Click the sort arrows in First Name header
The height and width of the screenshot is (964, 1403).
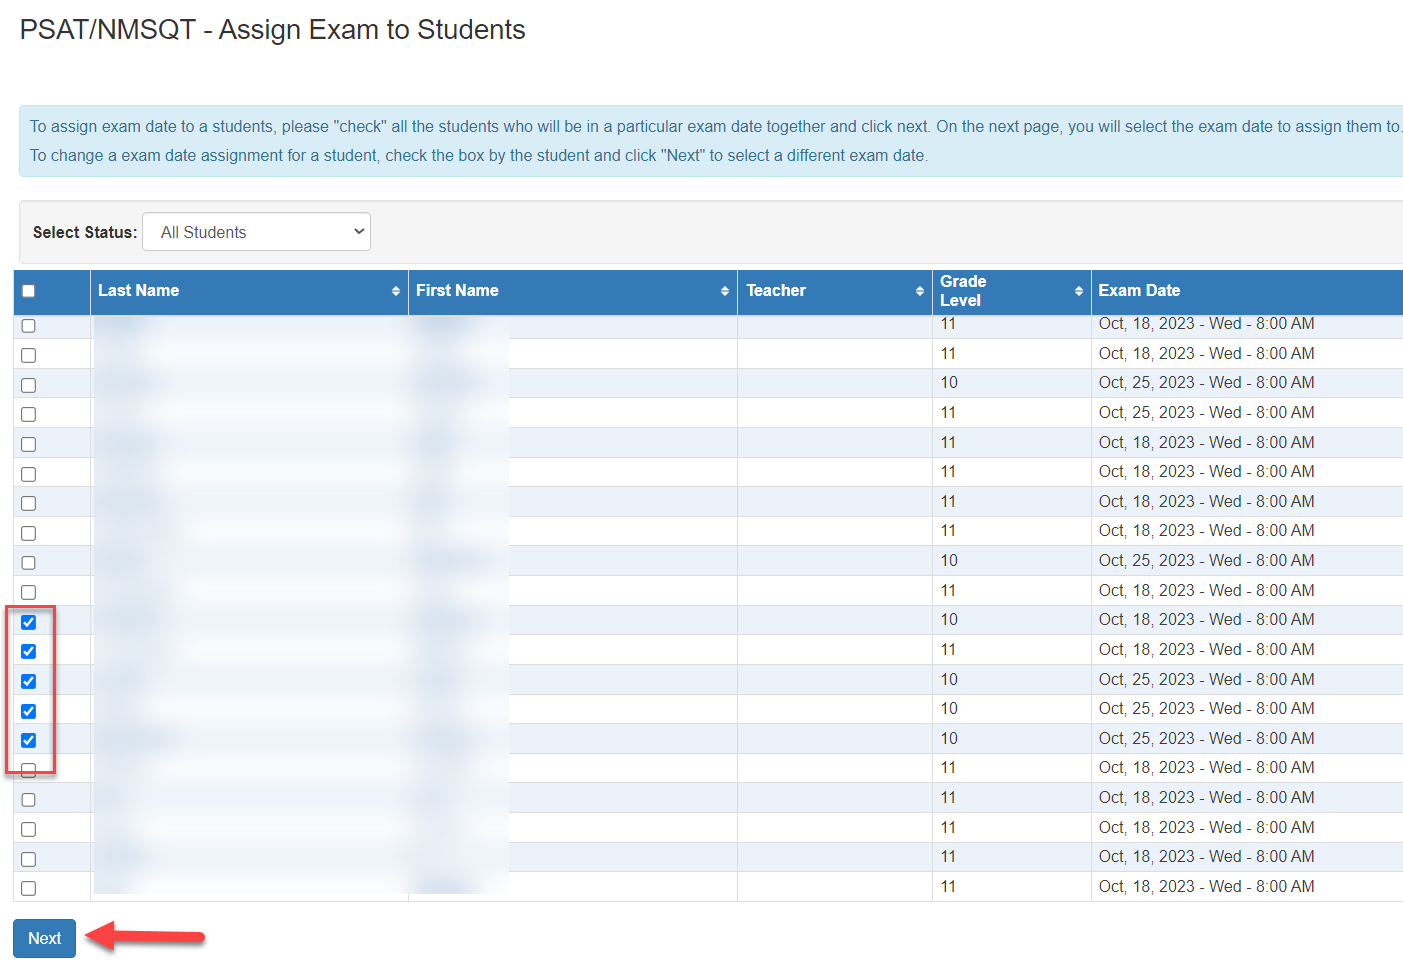(725, 291)
